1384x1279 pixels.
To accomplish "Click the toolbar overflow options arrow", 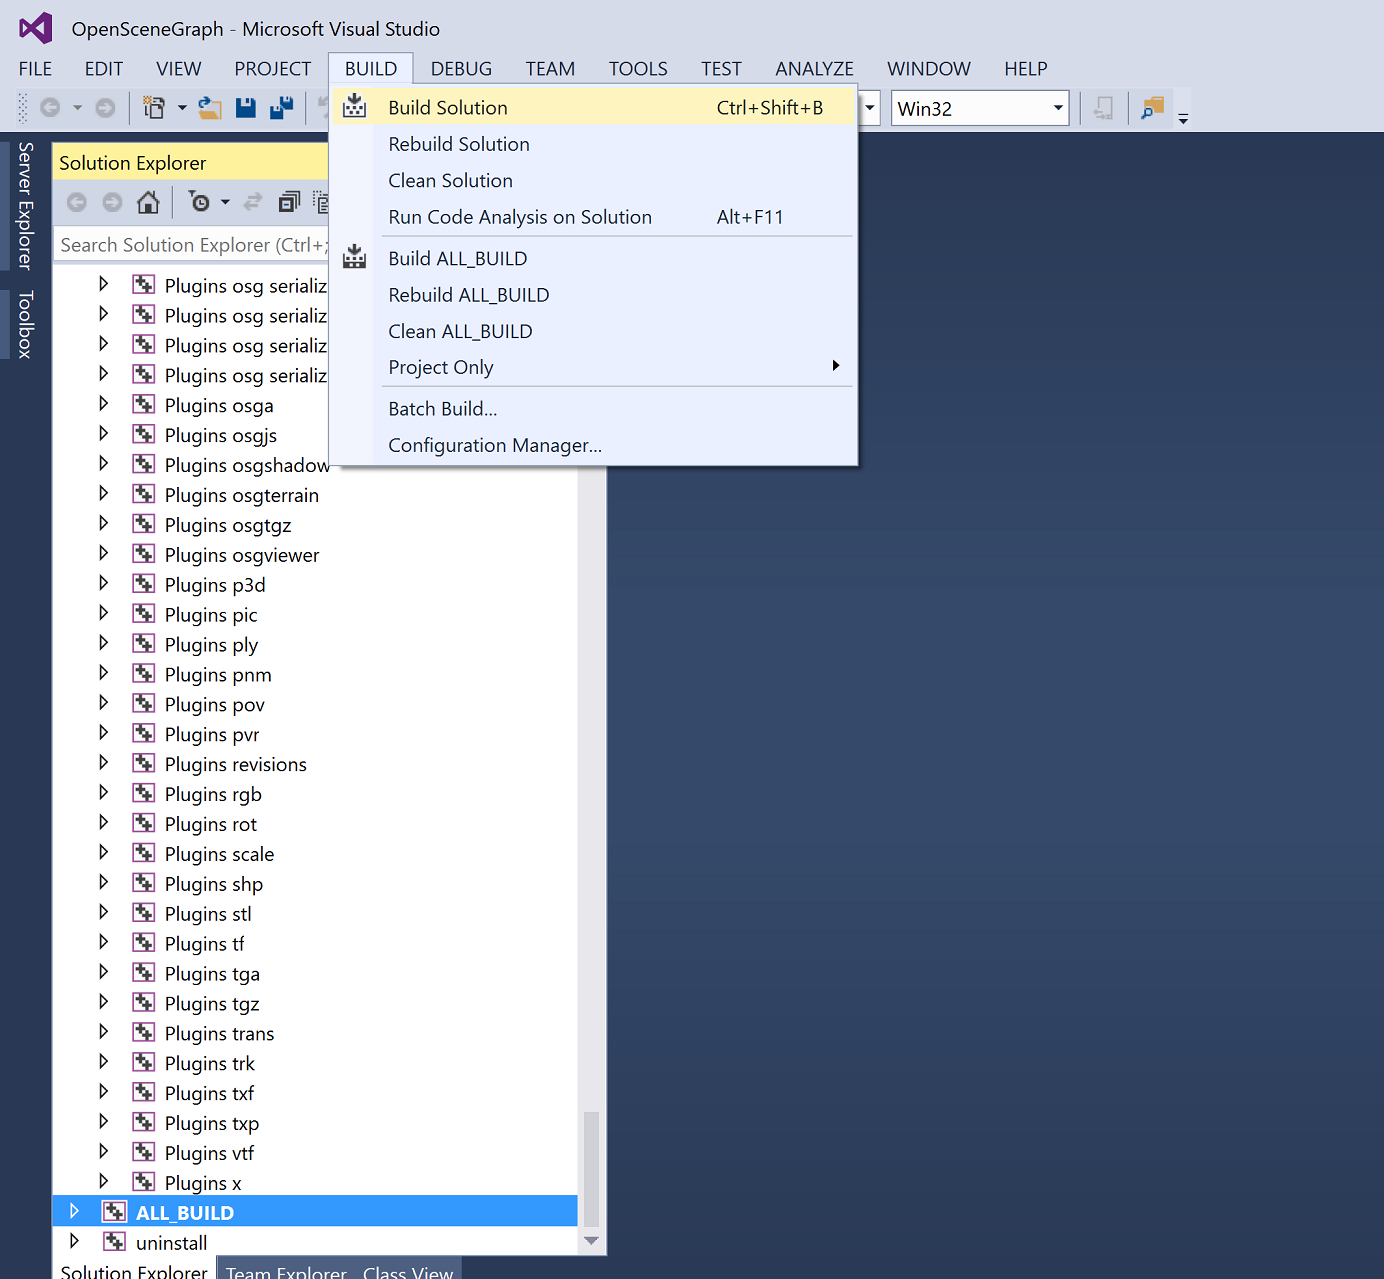I will coord(1183,117).
